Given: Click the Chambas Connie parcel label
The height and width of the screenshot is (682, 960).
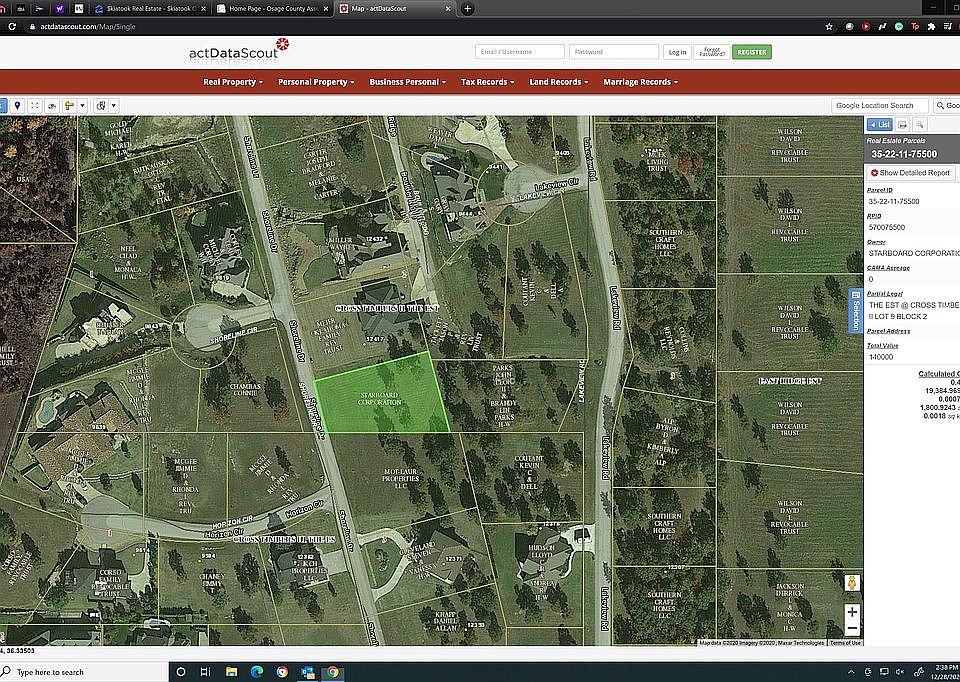Looking at the screenshot, I should coord(245,389).
